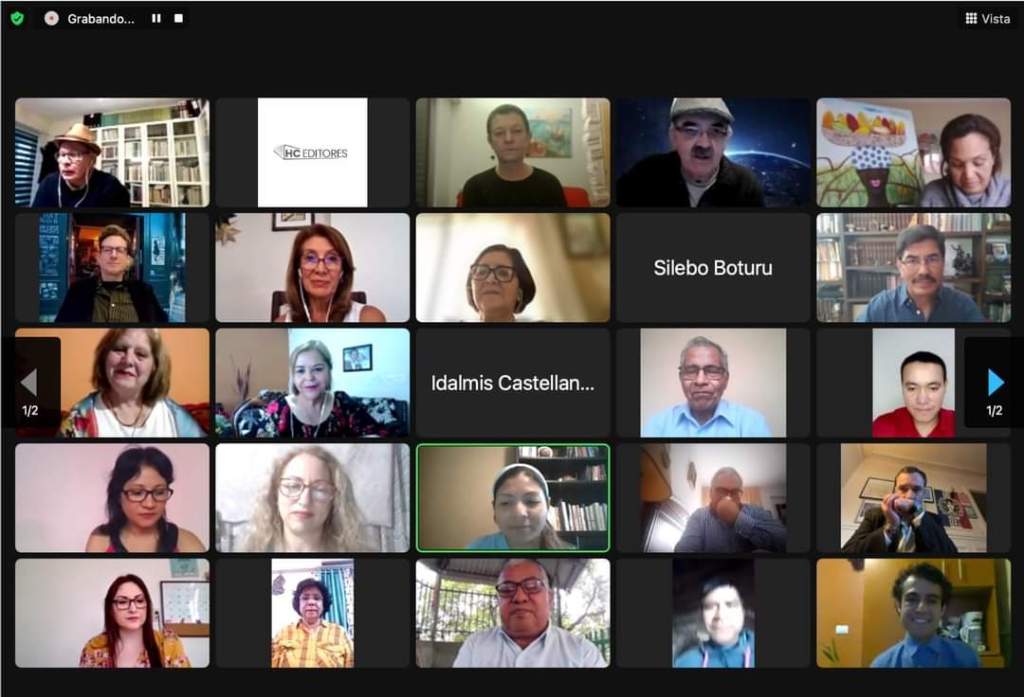Click the red recording indicator icon

(52, 18)
